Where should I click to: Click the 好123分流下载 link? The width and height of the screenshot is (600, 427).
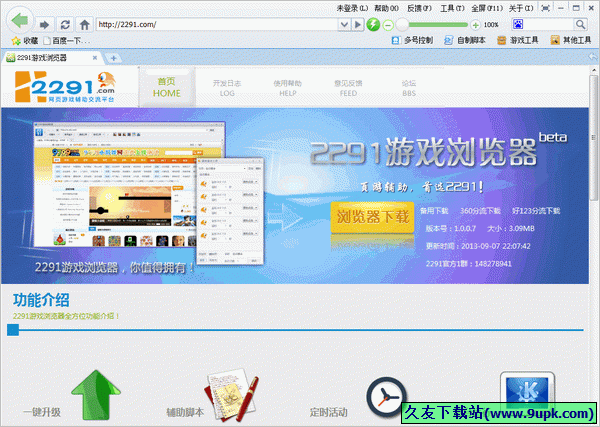point(536,211)
